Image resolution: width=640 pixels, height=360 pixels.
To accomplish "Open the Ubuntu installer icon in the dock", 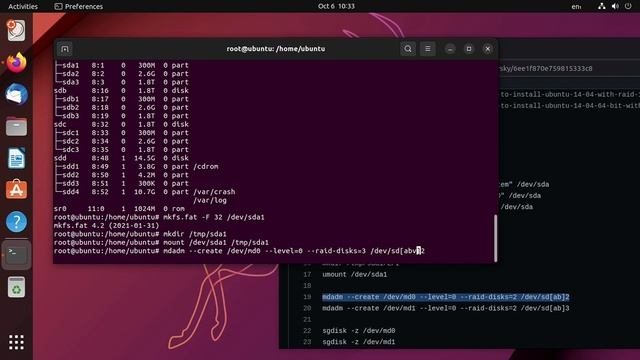I will click(16, 31).
